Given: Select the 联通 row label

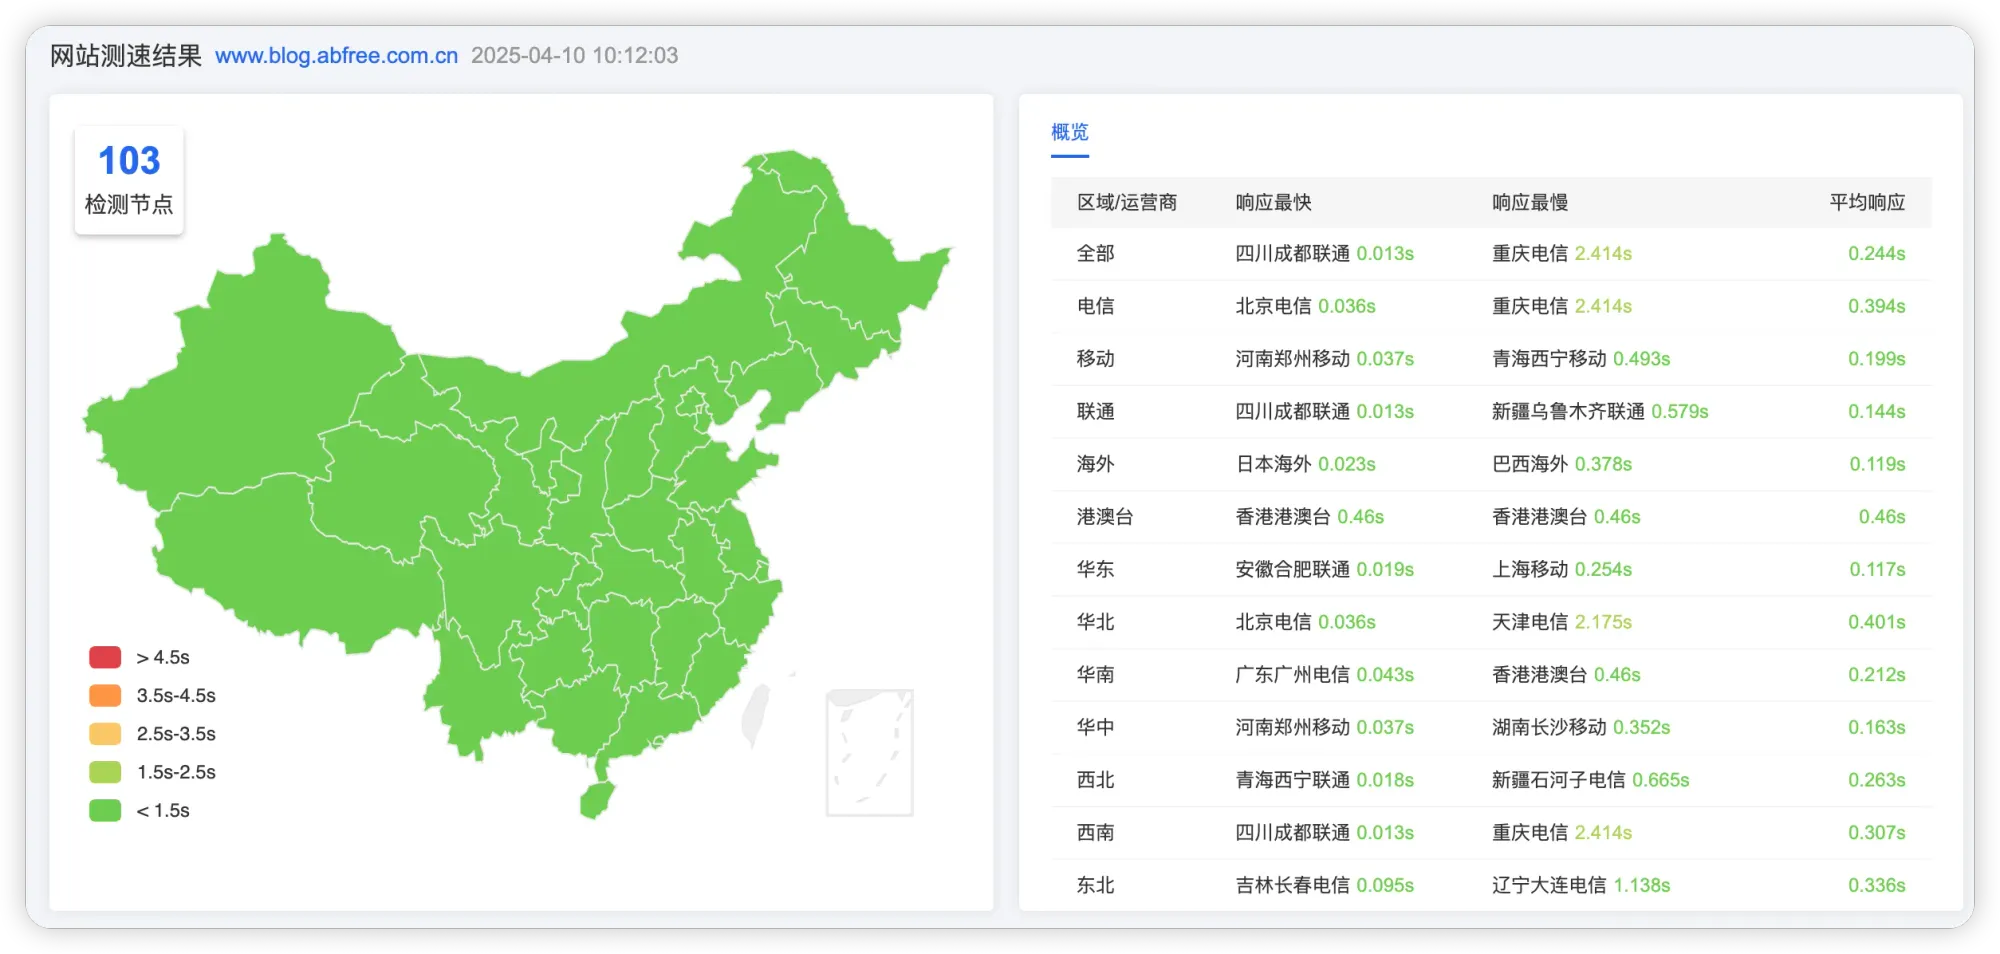Looking at the screenshot, I should 1095,411.
